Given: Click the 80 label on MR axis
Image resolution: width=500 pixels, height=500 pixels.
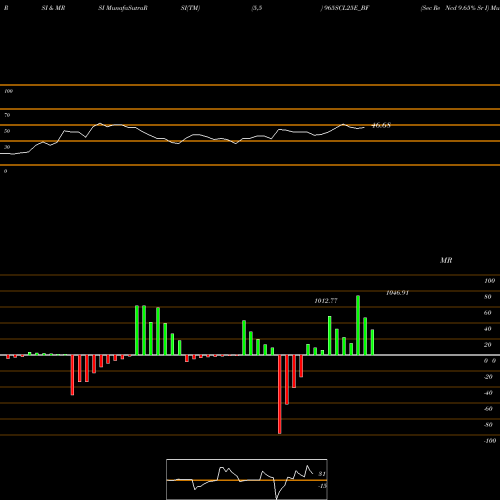Looking at the screenshot, I should click(x=488, y=297).
